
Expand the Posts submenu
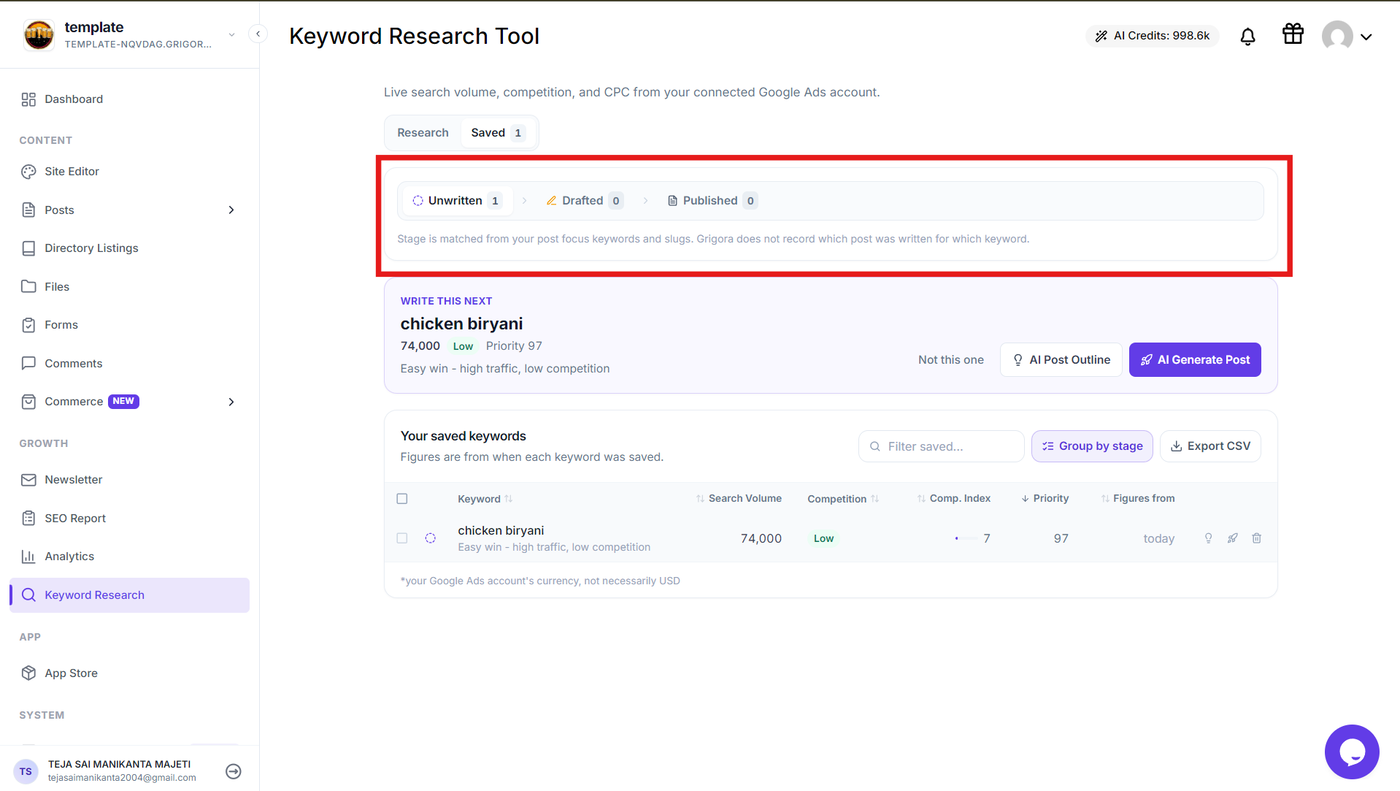(231, 210)
